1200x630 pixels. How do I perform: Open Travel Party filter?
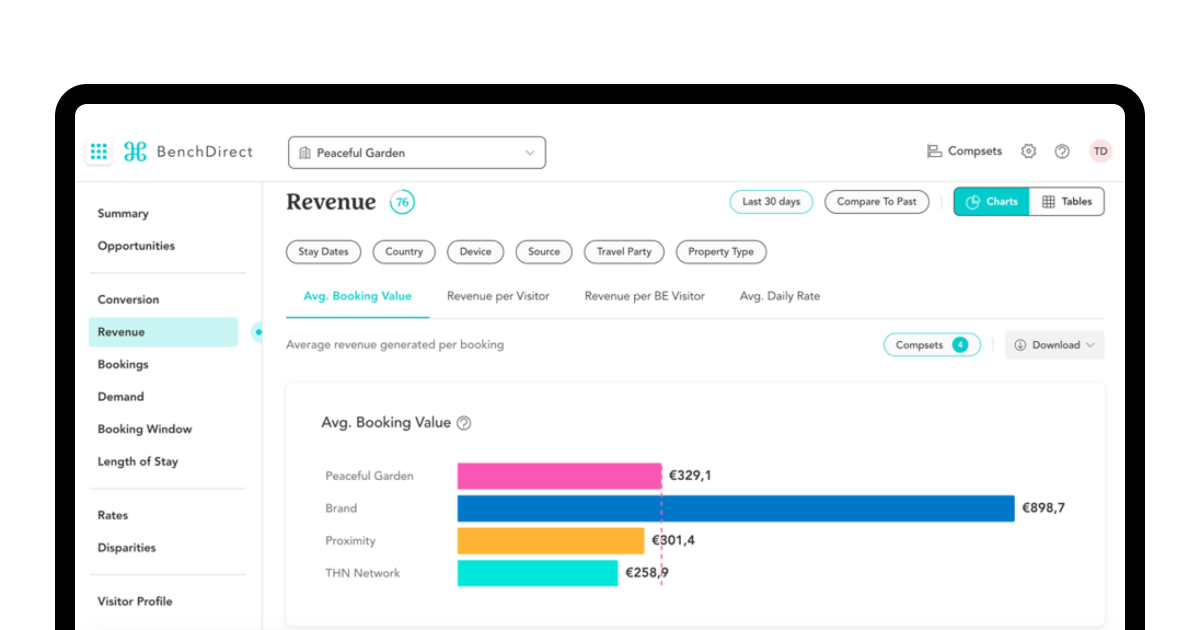pyautogui.click(x=624, y=252)
